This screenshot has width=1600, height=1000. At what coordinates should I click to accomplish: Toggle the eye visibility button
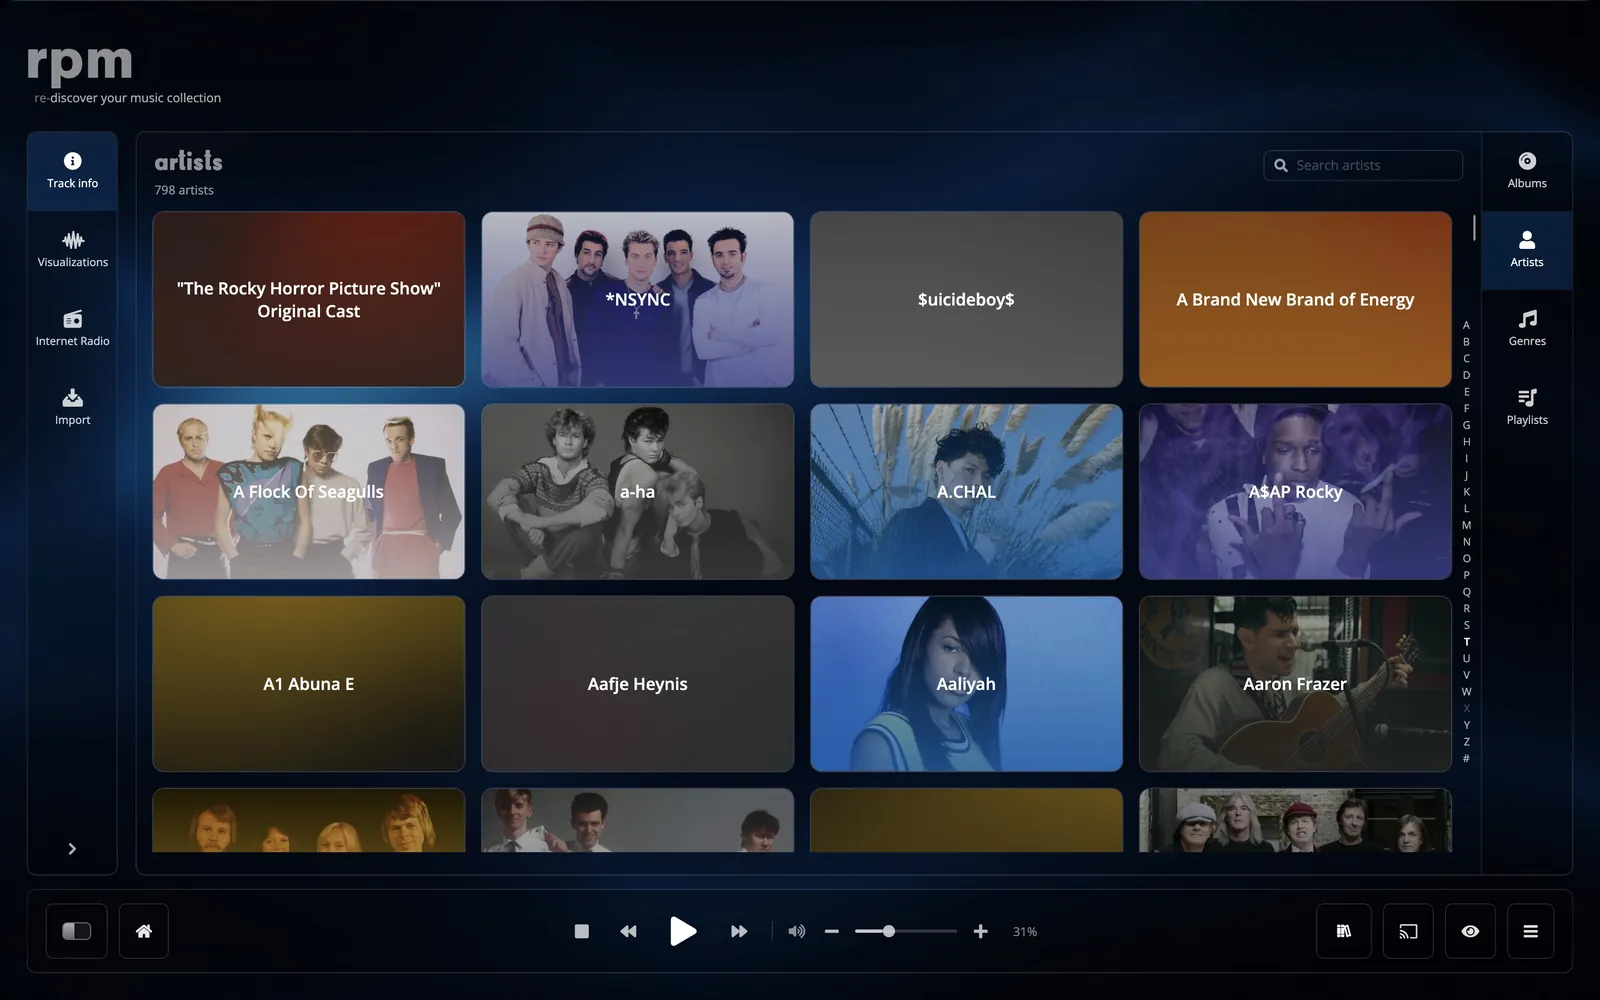1470,931
